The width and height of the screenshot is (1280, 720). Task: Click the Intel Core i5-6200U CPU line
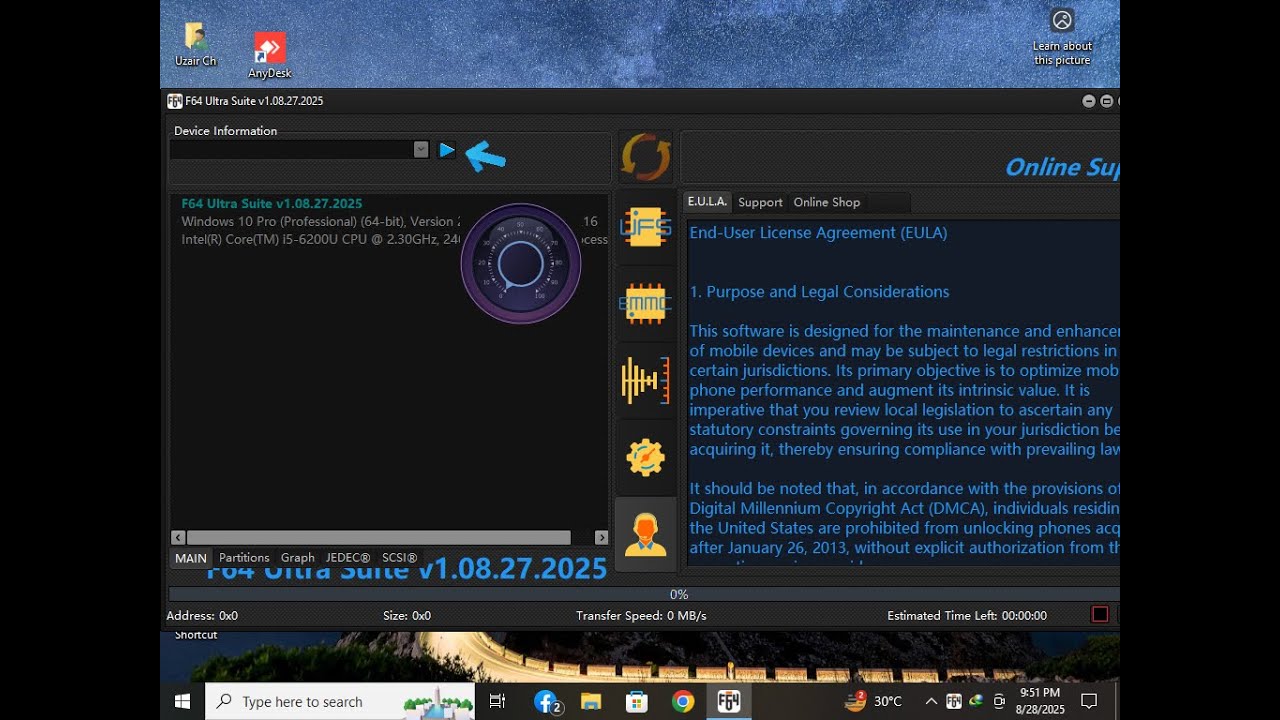point(321,240)
